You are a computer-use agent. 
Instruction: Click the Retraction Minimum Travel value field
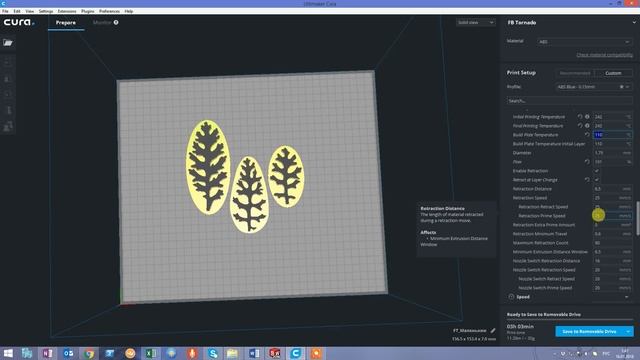612,234
